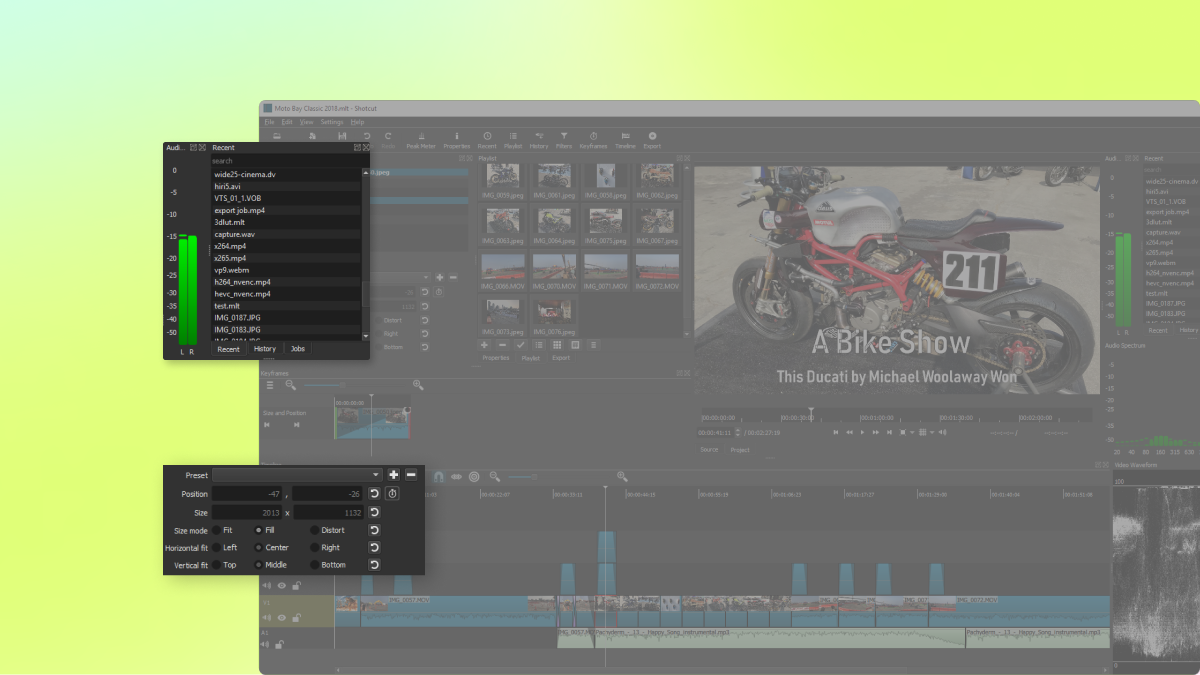Set Horizontal fit to Left
This screenshot has width=1200, height=675.
coord(225,547)
